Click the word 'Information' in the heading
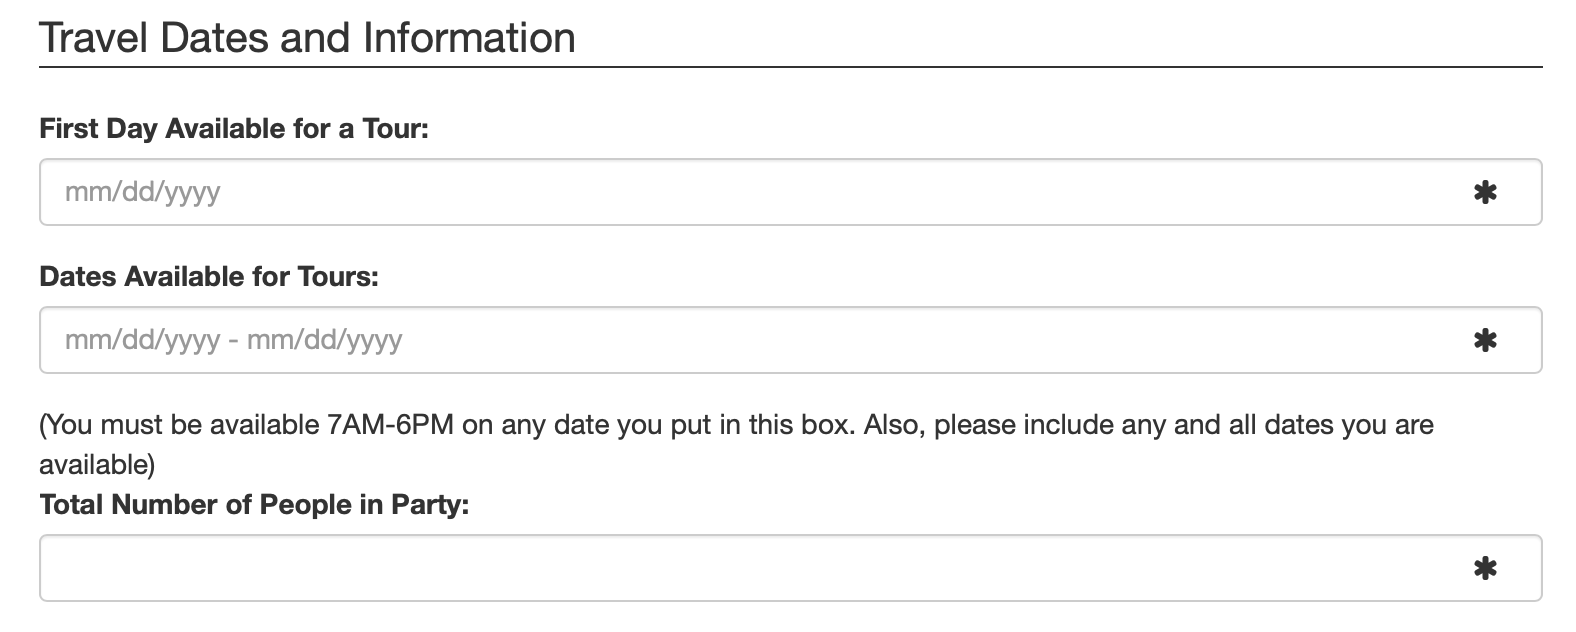The image size is (1576, 632). 469,38
